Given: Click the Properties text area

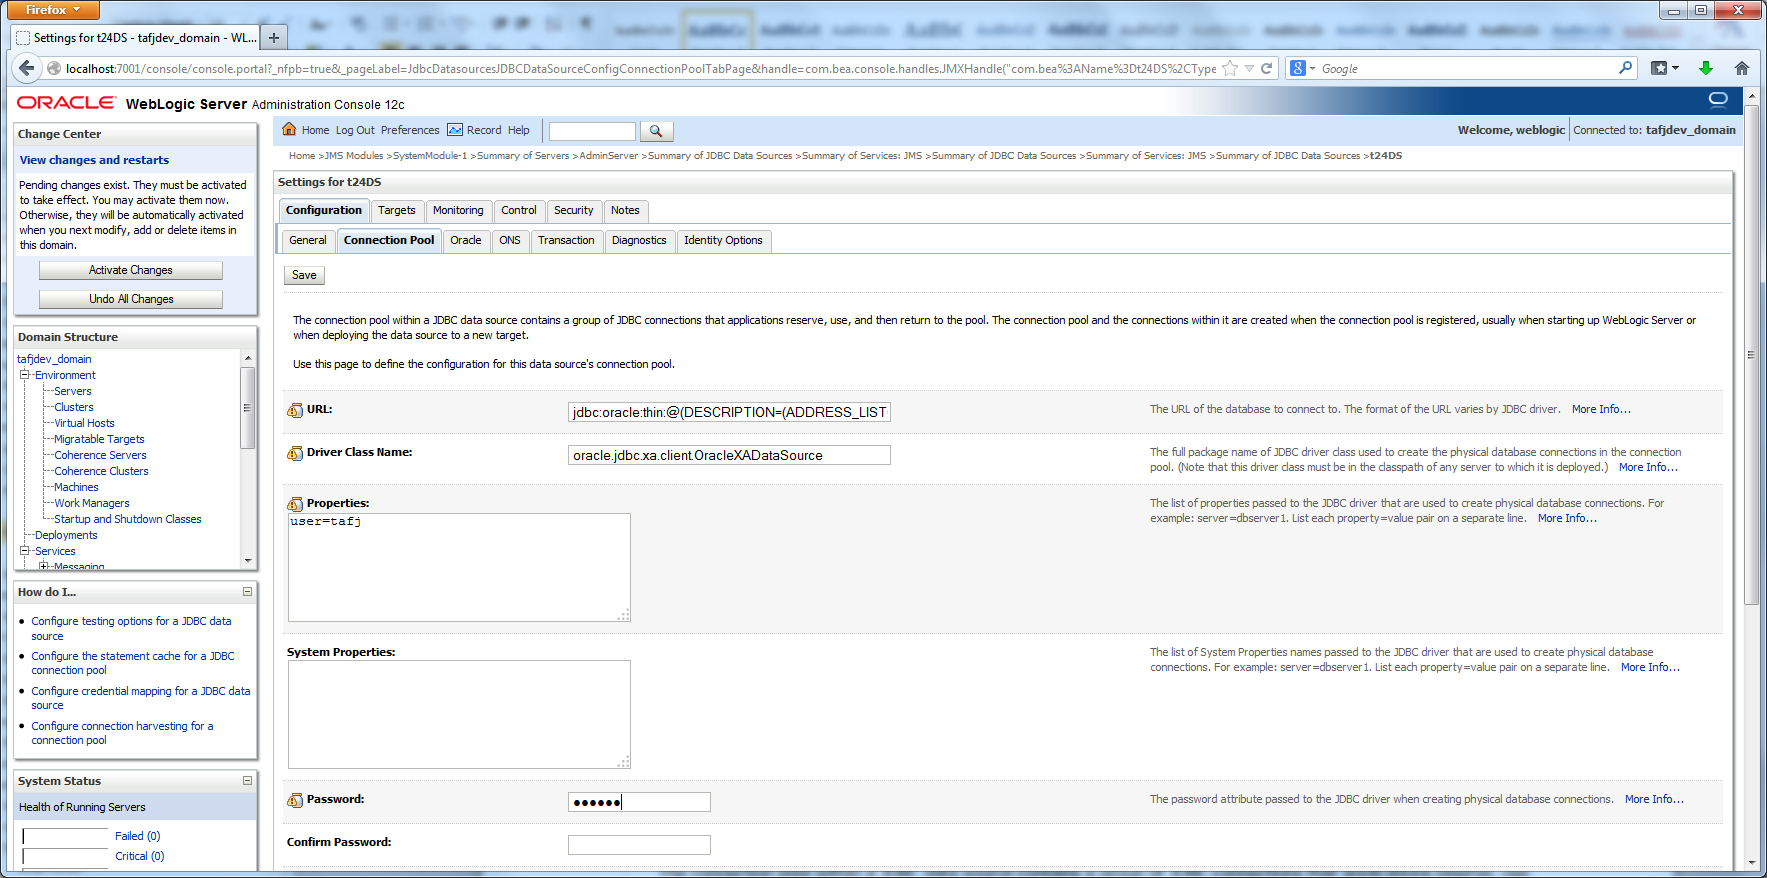Looking at the screenshot, I should pyautogui.click(x=459, y=567).
